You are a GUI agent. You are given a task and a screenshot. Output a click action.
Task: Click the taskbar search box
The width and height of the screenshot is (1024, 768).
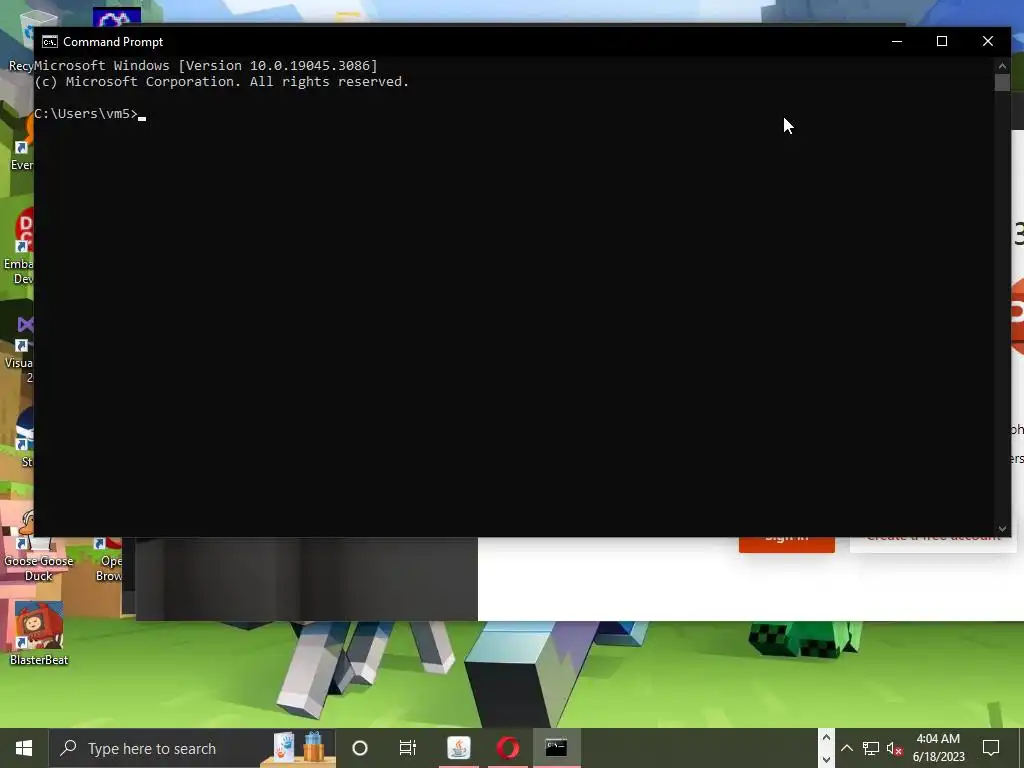tap(193, 748)
